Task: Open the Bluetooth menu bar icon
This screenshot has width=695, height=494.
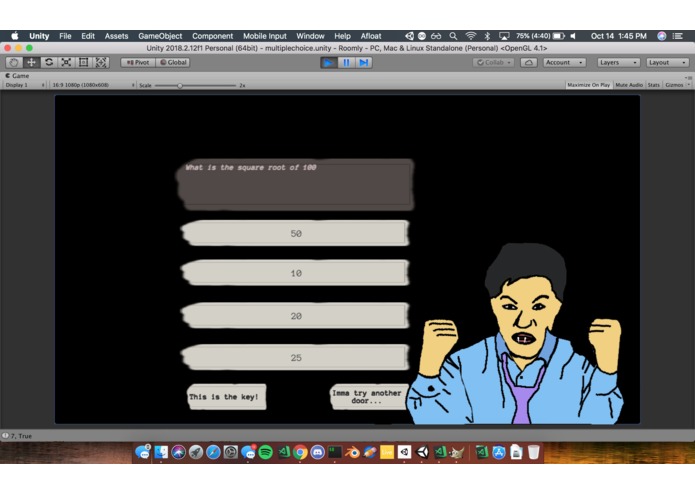Action: (487, 36)
